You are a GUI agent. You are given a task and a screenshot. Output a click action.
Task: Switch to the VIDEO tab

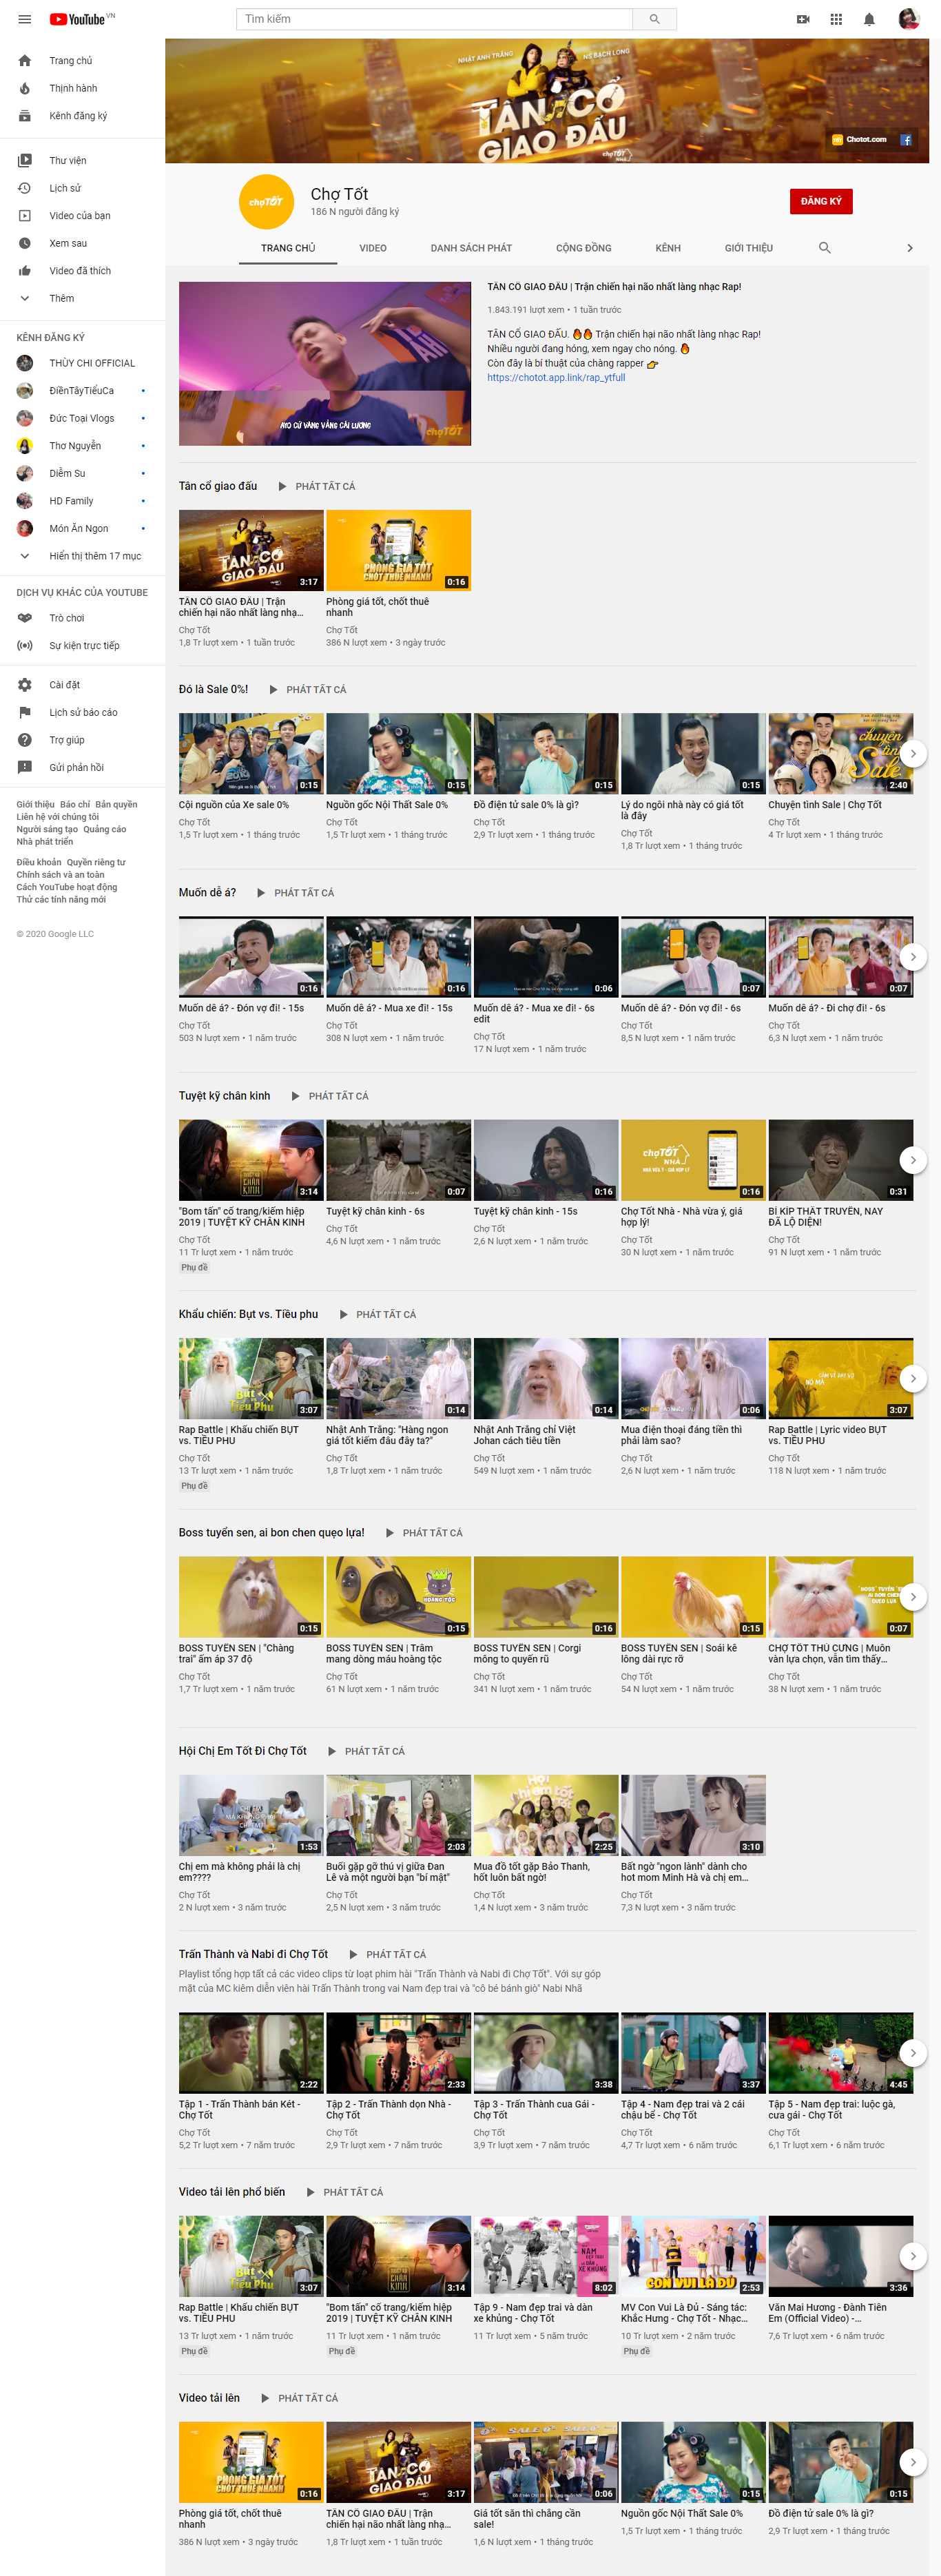[373, 248]
